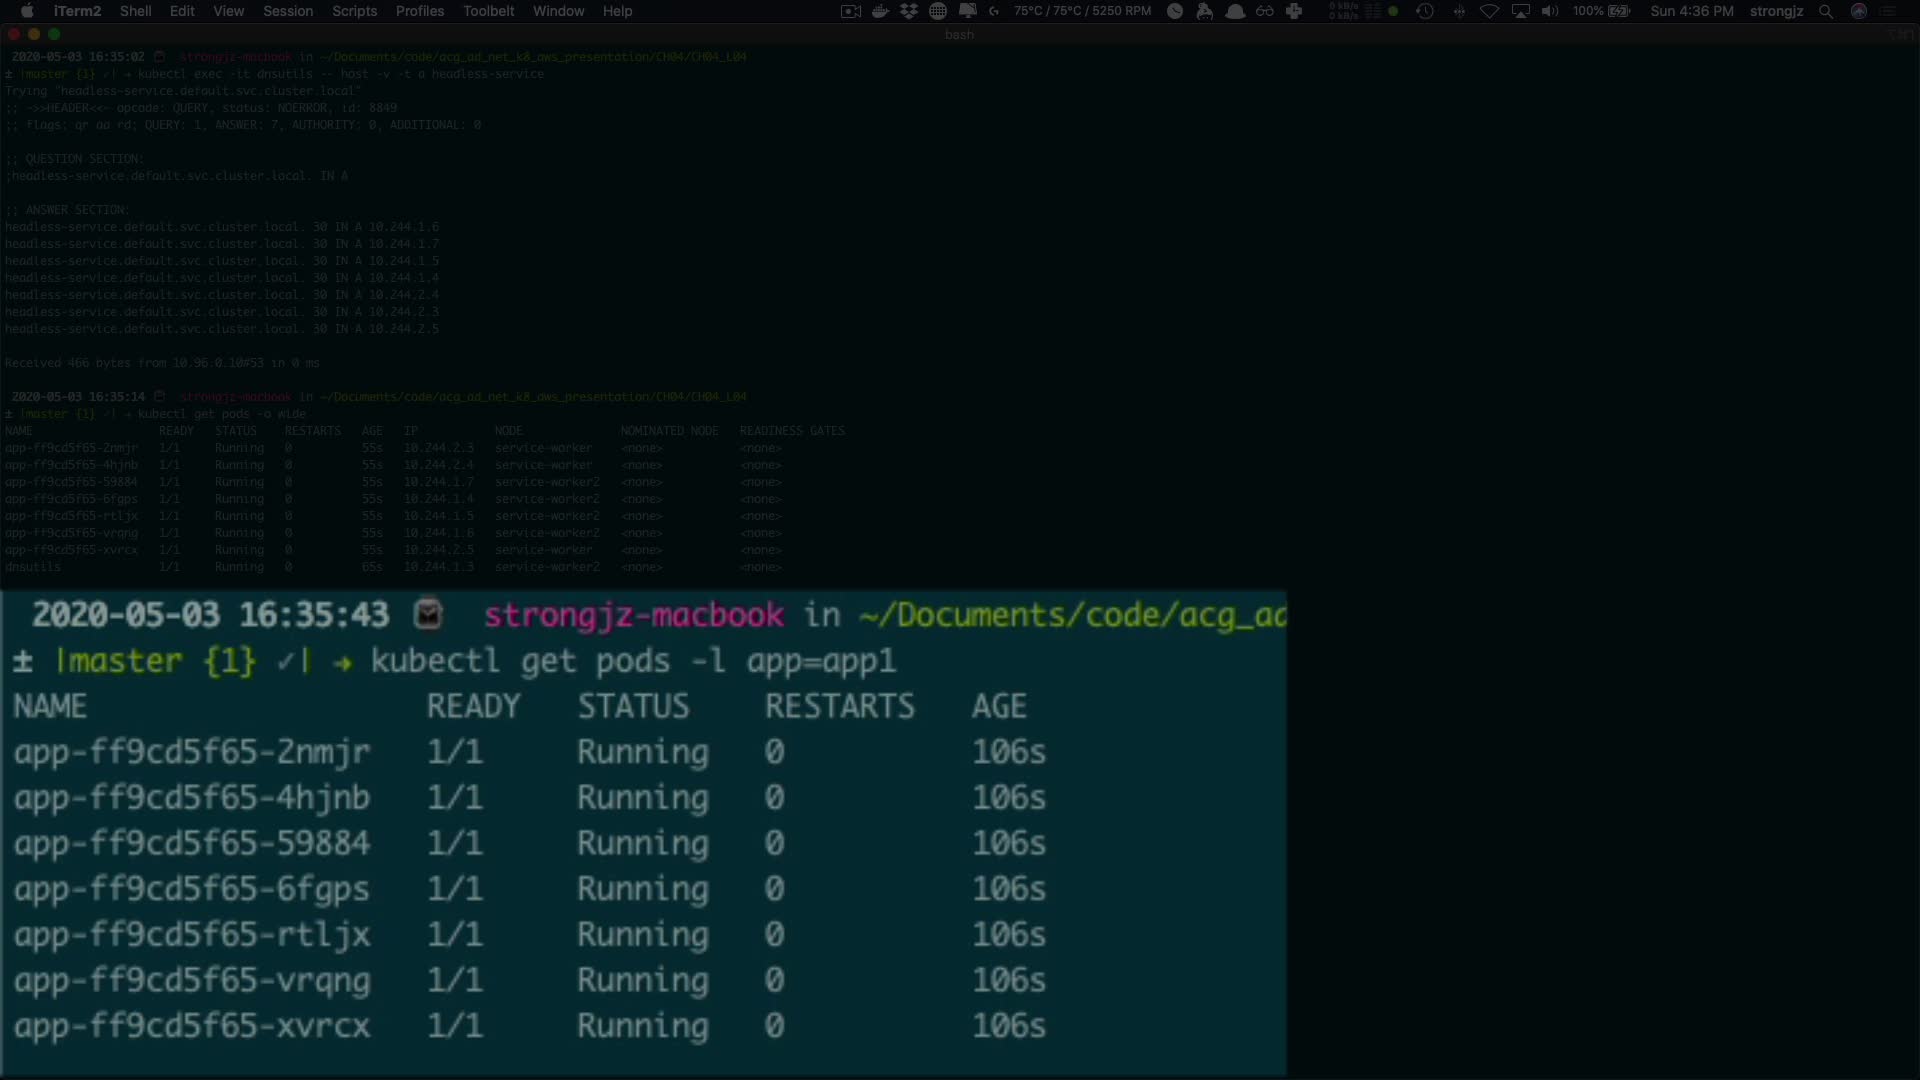Open the Dropbox menu bar icon
The height and width of the screenshot is (1080, 1920).
(x=908, y=11)
